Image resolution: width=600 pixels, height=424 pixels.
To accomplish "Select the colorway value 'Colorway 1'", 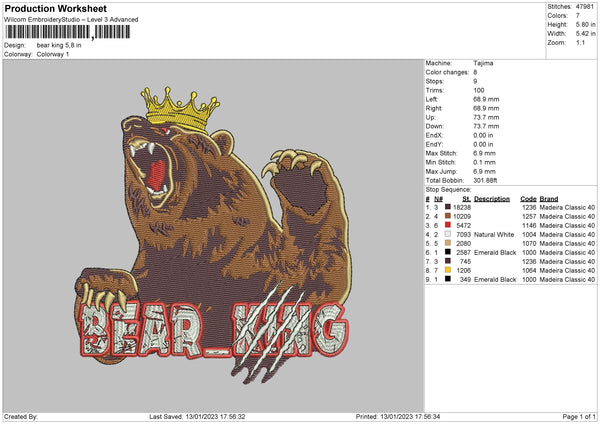I will [x=53, y=54].
